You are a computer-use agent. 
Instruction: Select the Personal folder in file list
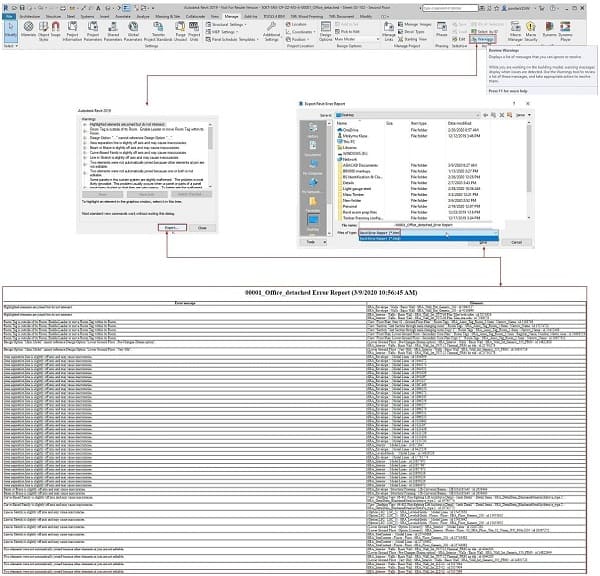(x=347, y=206)
